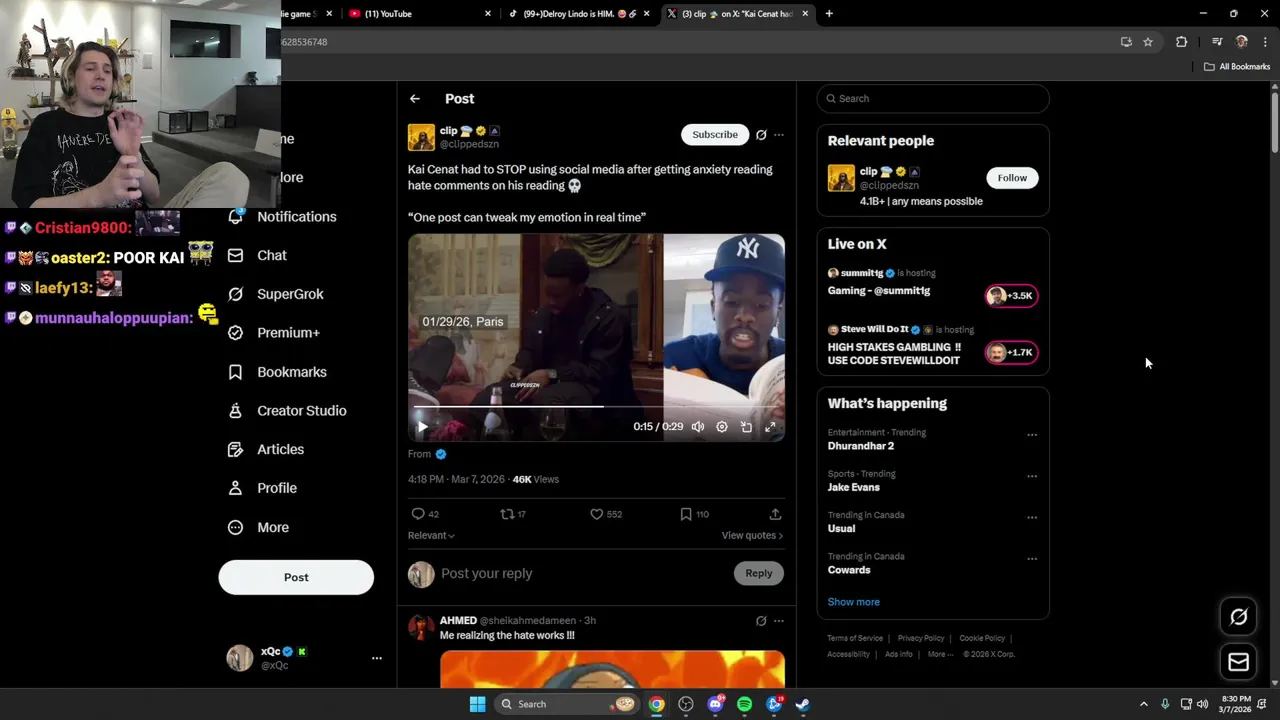Open Discord from the taskbar
The height and width of the screenshot is (720, 1280).
pos(715,704)
